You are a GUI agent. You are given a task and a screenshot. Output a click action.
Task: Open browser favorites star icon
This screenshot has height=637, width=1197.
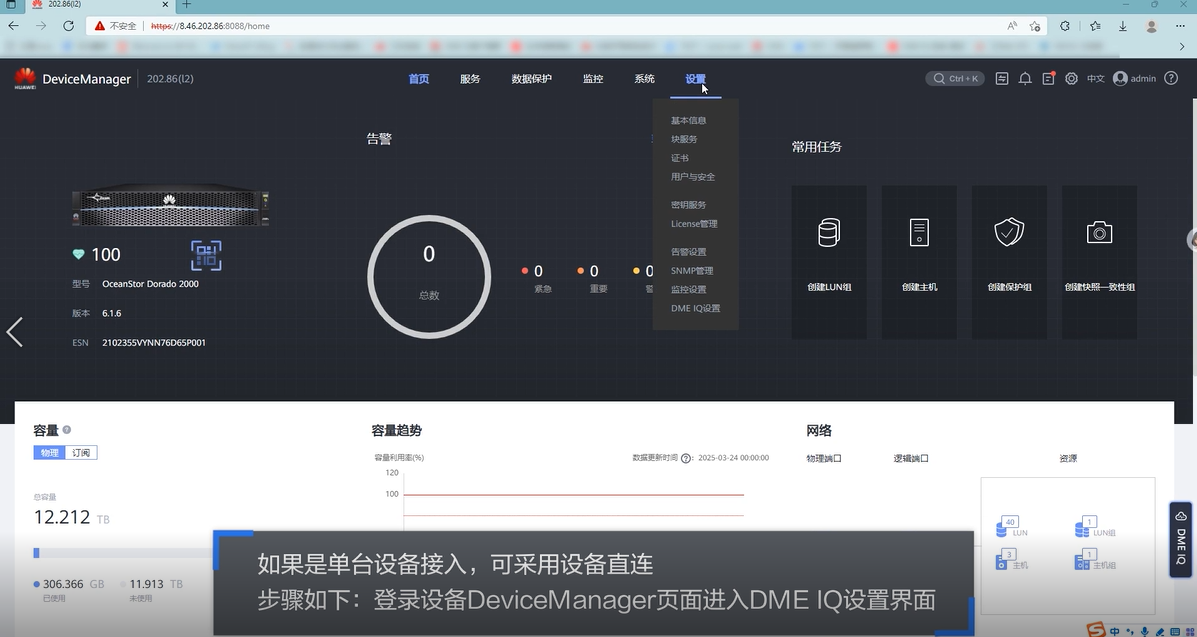[x=1095, y=26]
